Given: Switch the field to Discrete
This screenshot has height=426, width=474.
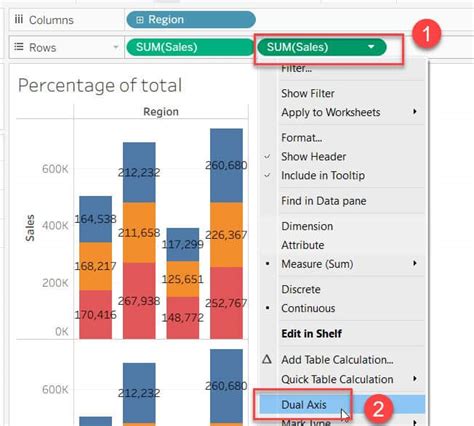Looking at the screenshot, I should coord(301,289).
